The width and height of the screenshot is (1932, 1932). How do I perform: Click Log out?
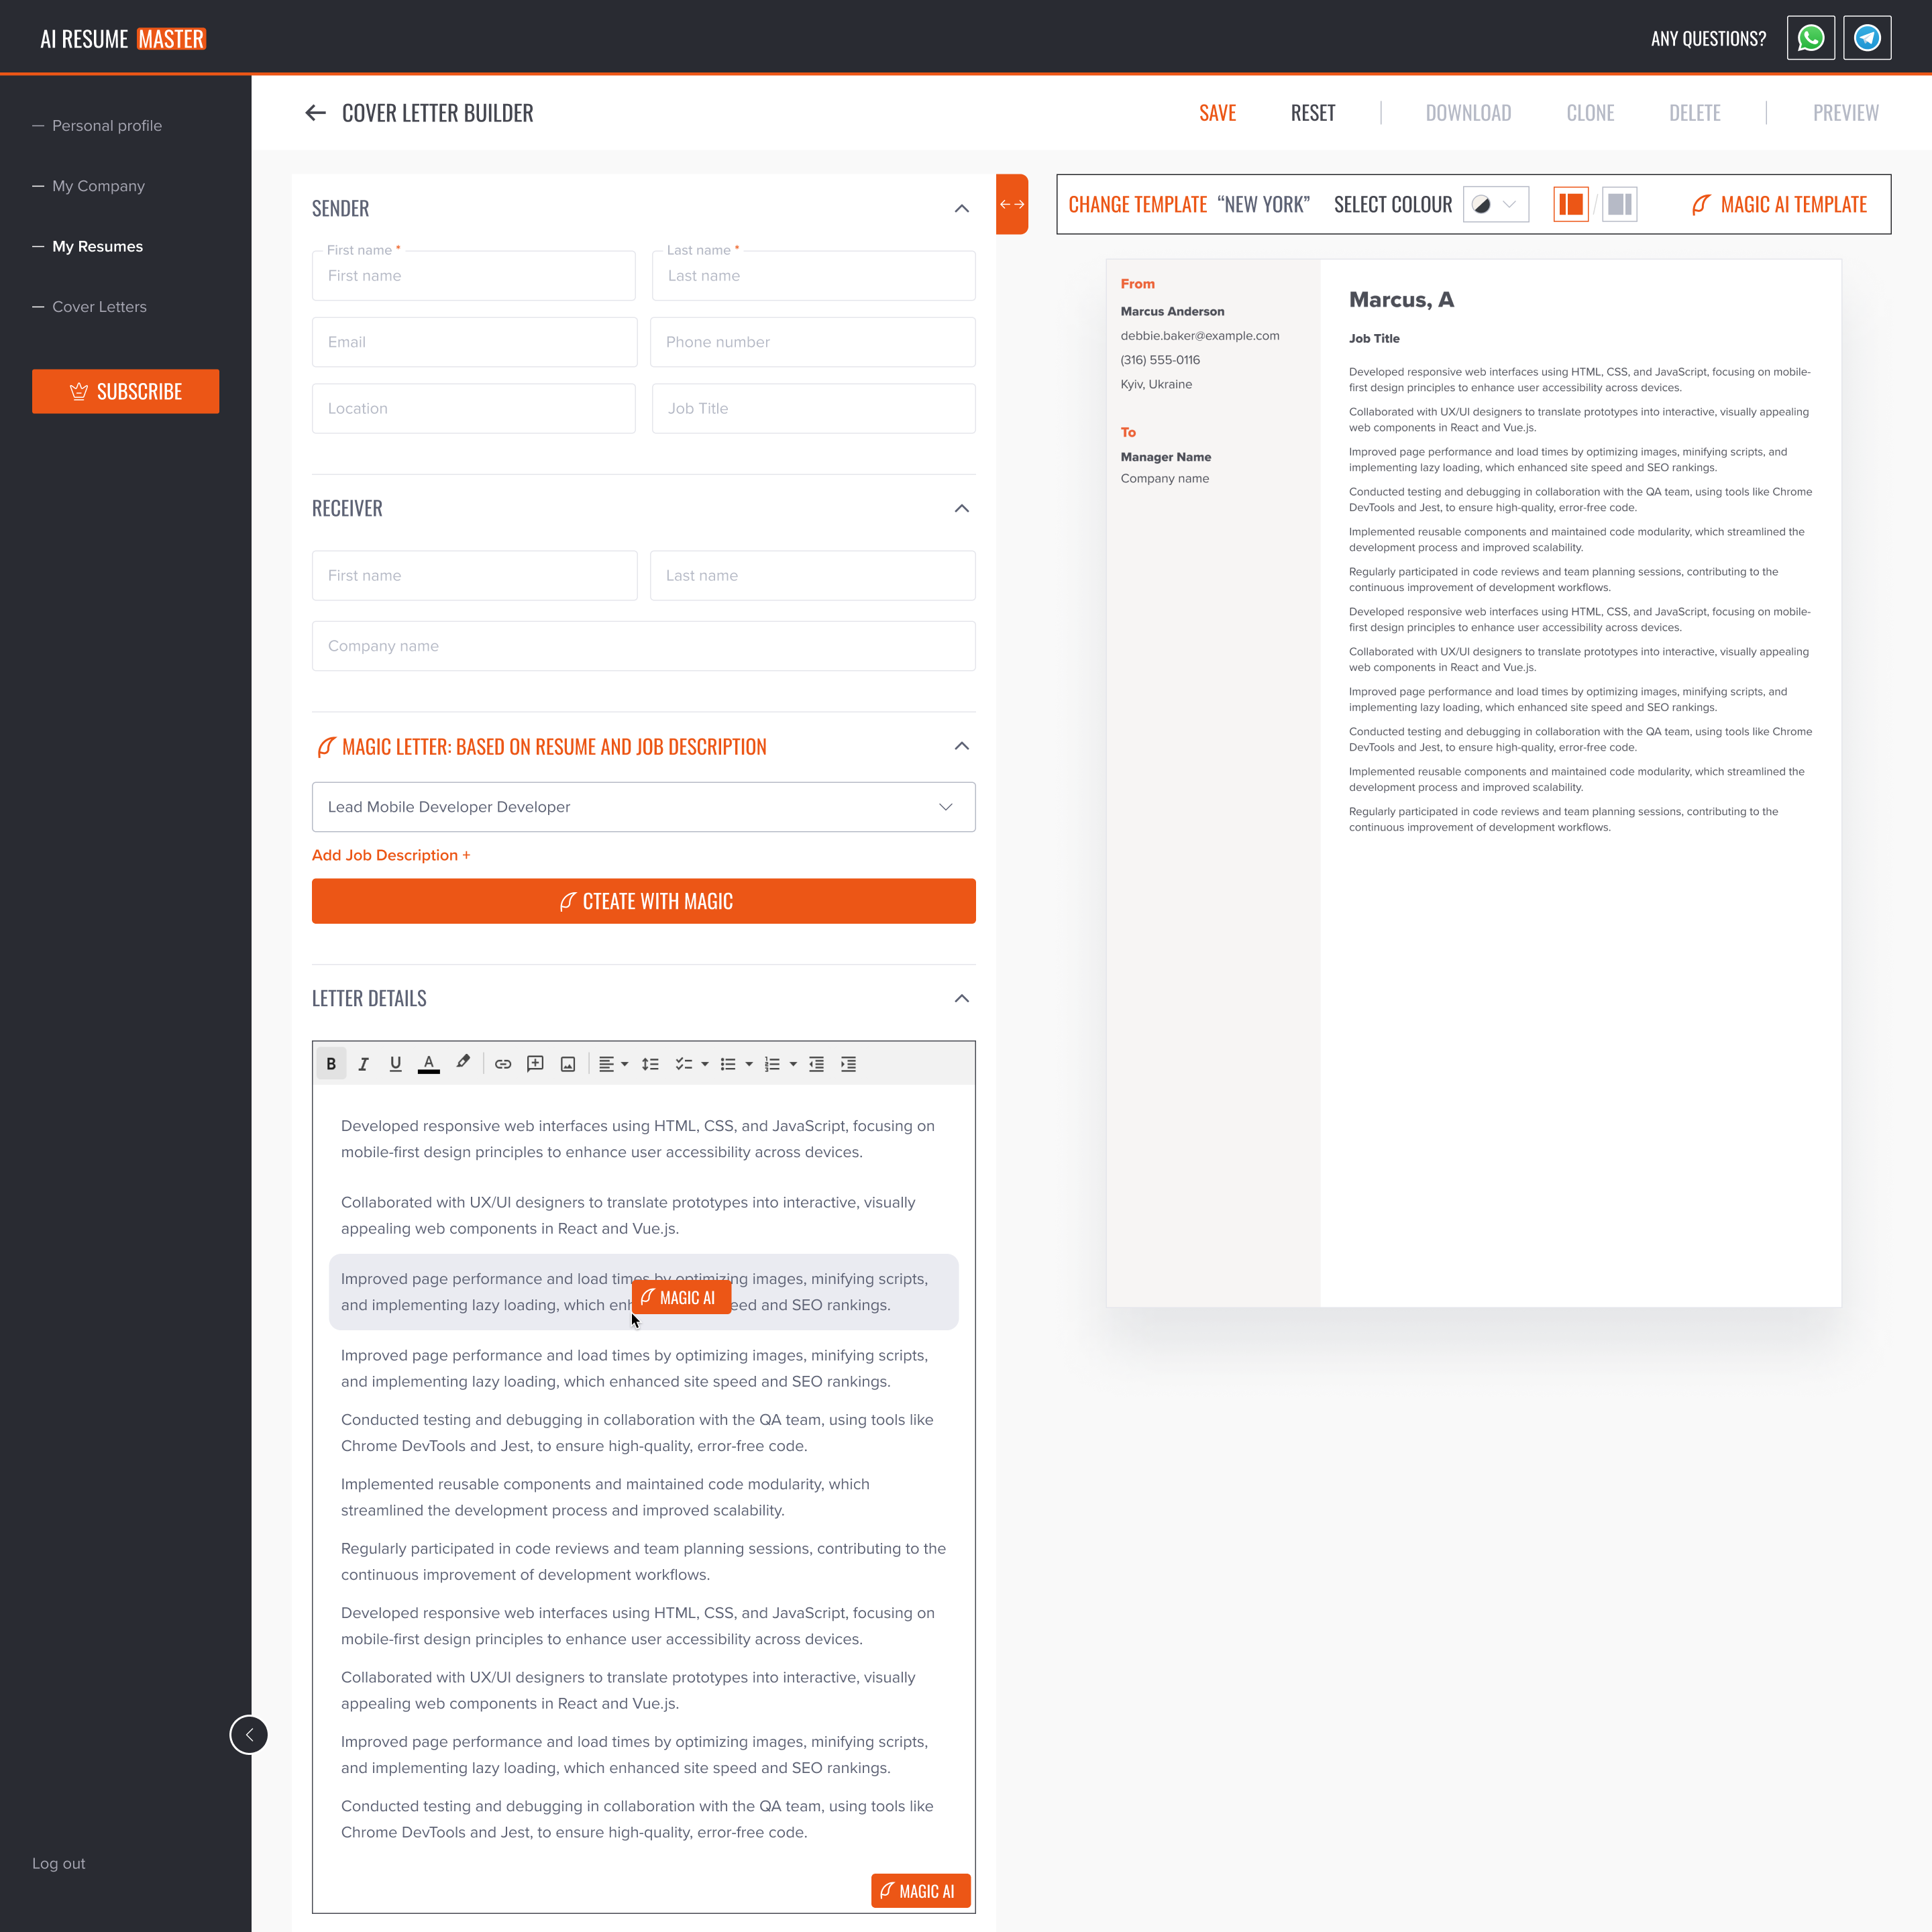[x=59, y=1863]
